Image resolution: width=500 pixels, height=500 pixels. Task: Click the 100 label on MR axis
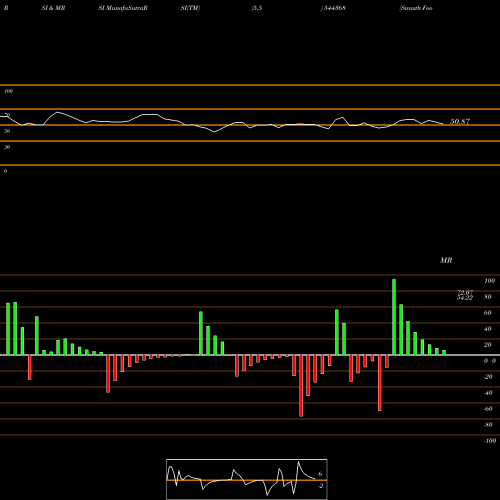click(x=489, y=281)
